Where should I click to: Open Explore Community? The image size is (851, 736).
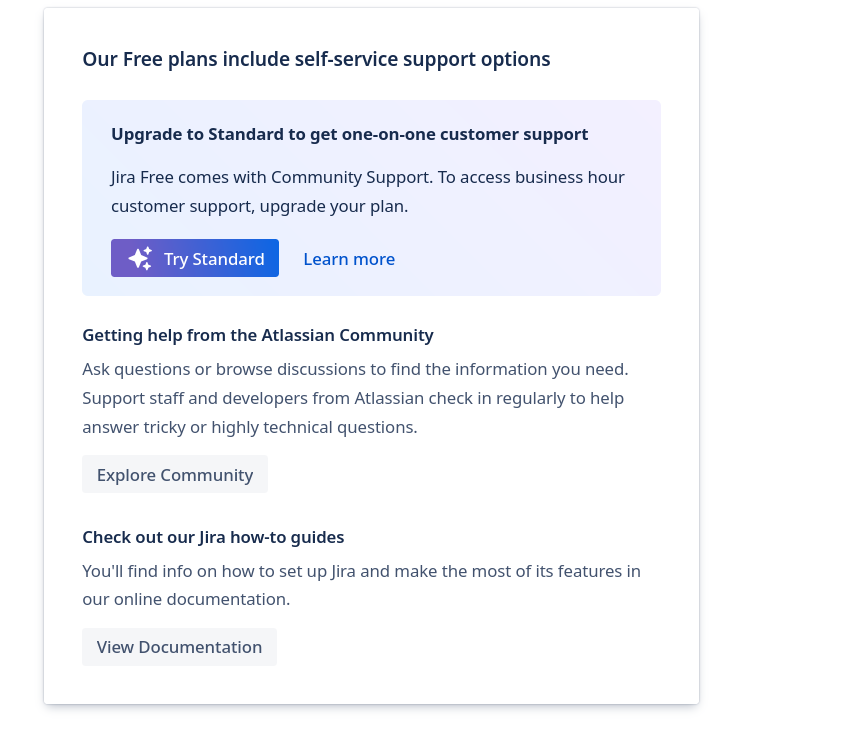pyautogui.click(x=175, y=474)
